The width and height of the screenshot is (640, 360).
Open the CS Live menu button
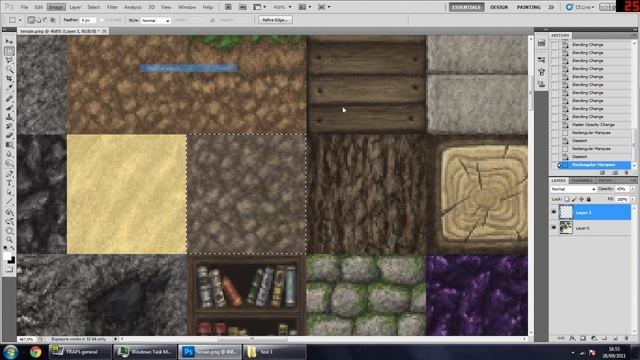pos(580,7)
